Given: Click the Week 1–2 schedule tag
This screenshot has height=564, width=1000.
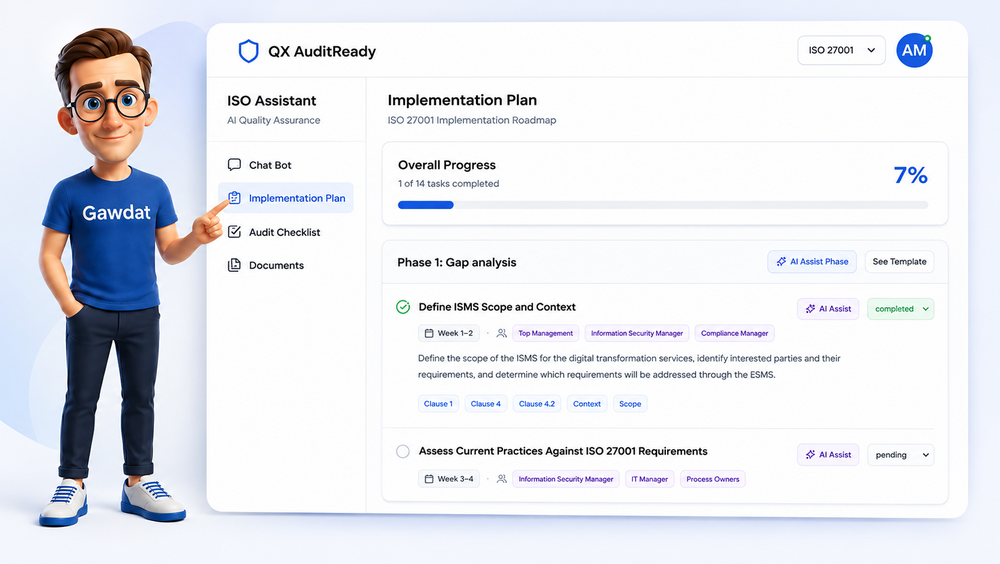Looking at the screenshot, I should 449,333.
